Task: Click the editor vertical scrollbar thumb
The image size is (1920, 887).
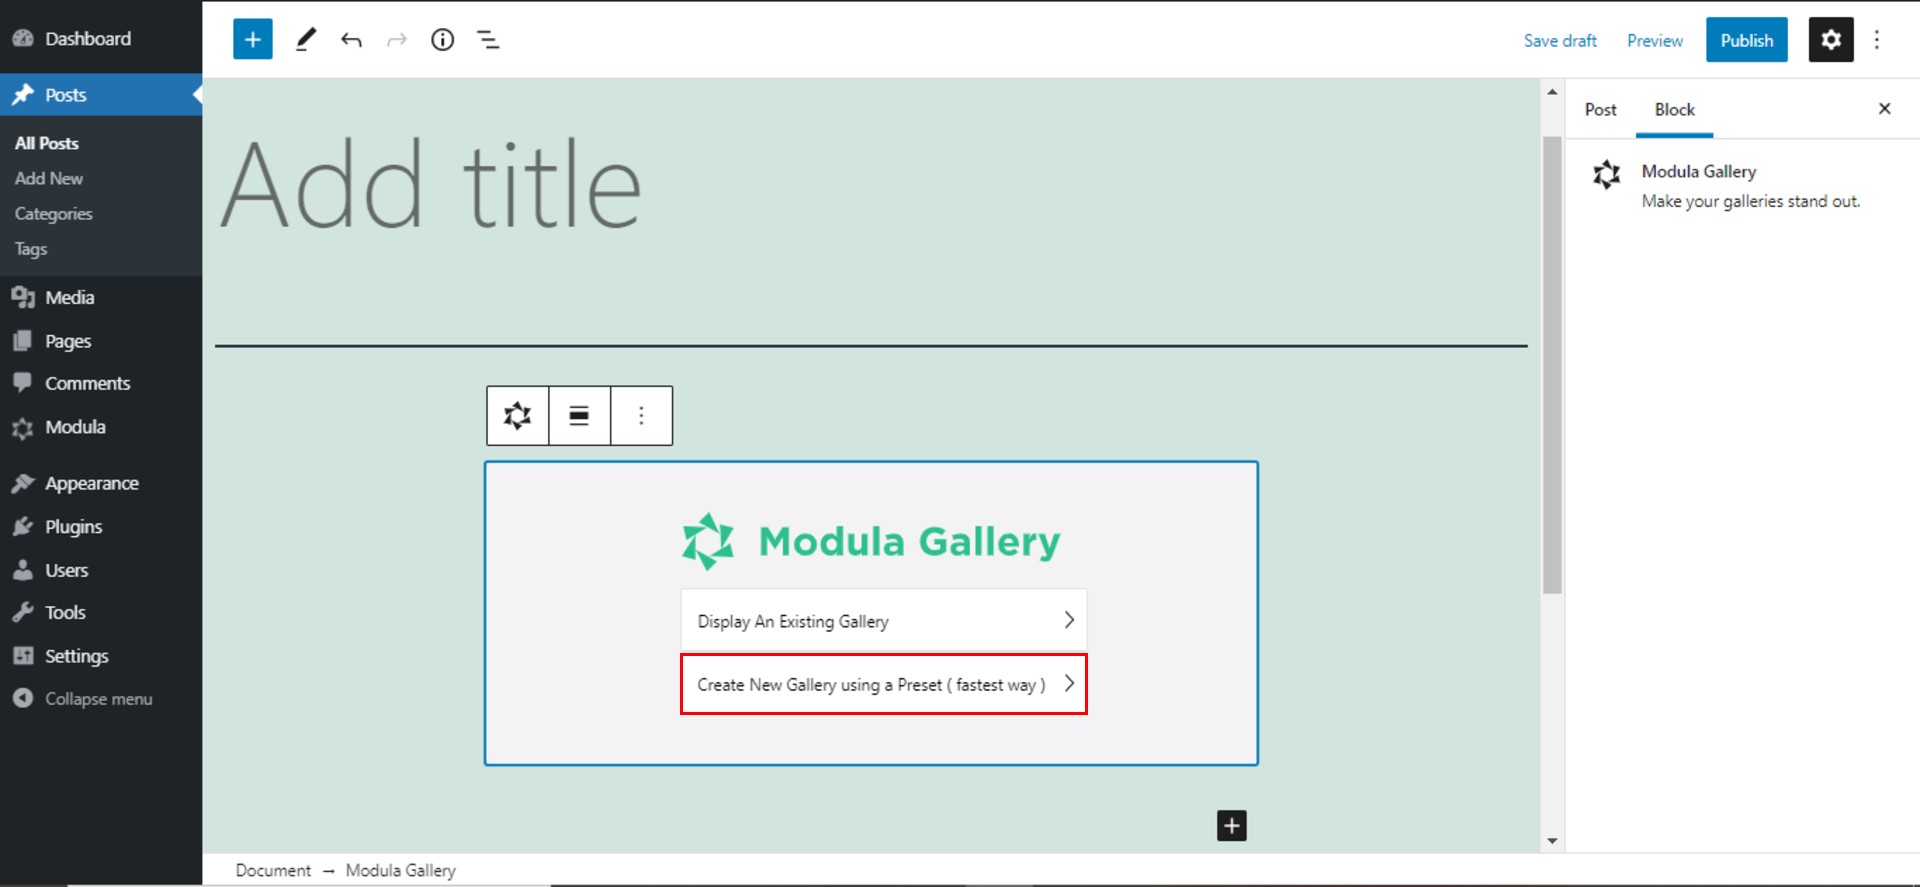Action: (x=1552, y=365)
